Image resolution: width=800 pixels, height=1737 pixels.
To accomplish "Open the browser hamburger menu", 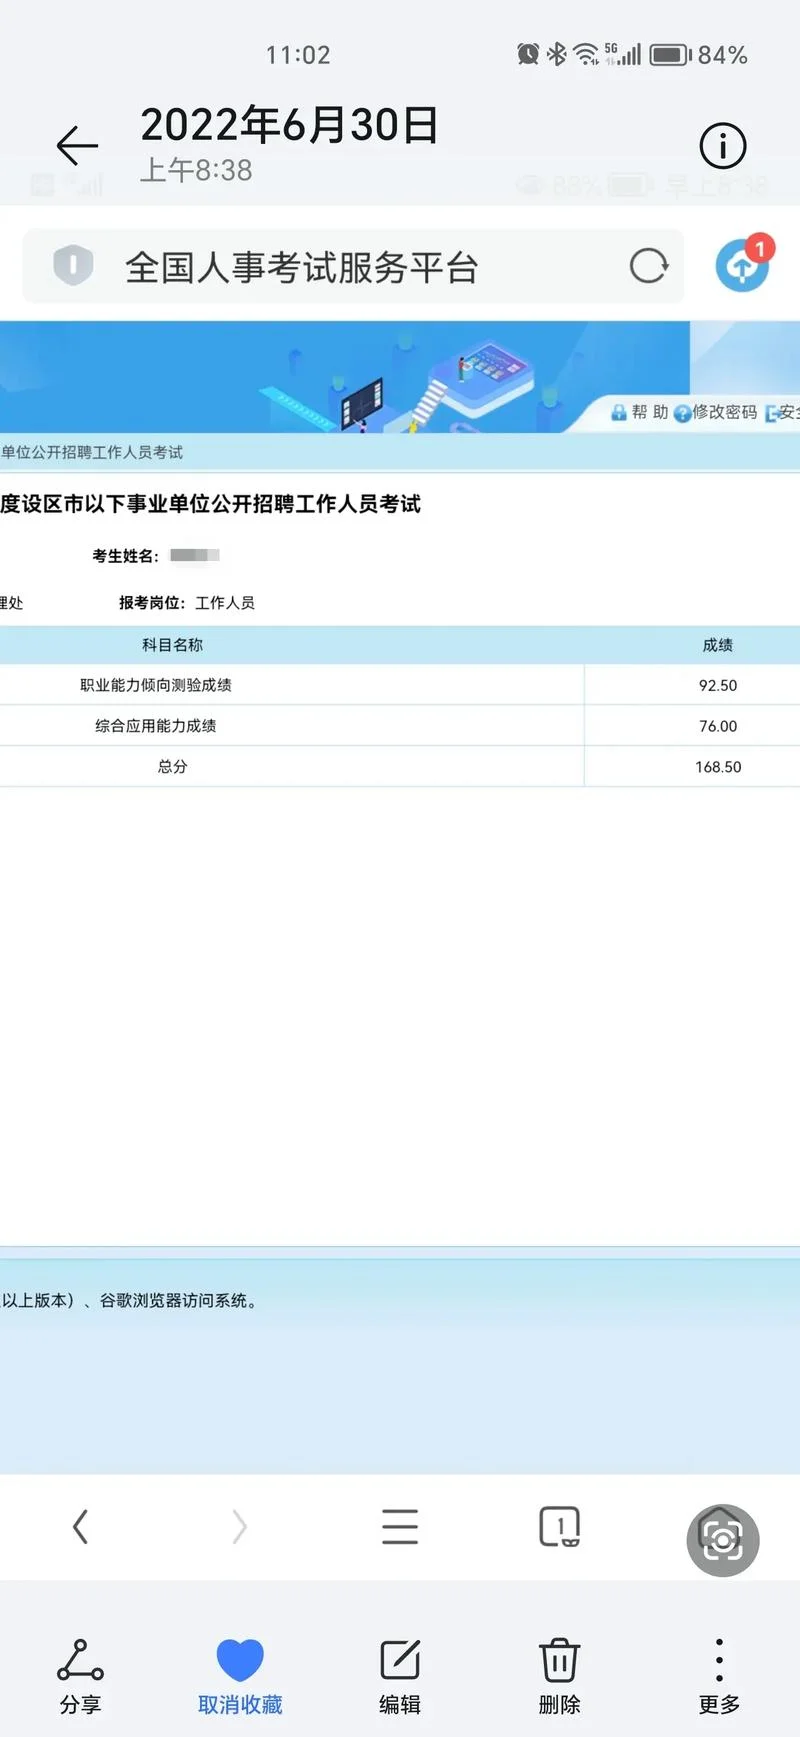I will [x=400, y=1526].
